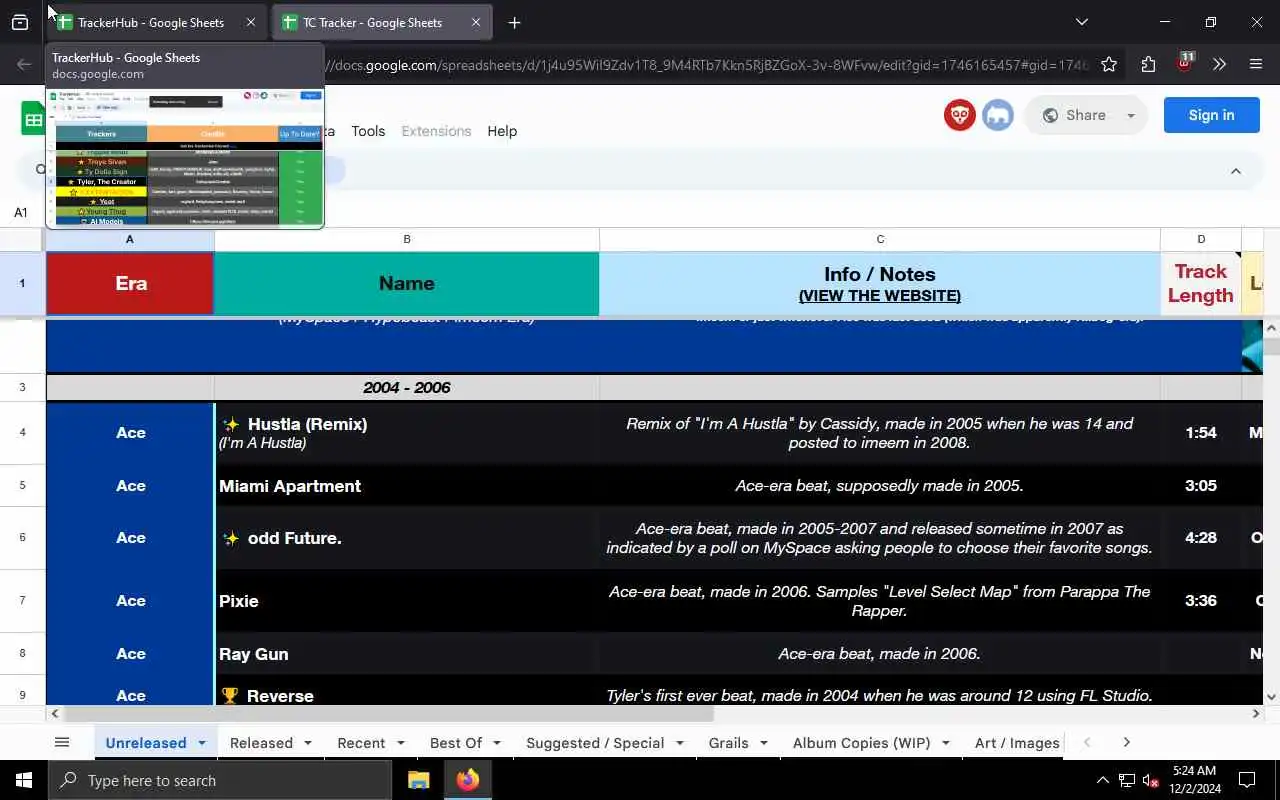Image resolution: width=1280 pixels, height=800 pixels.
Task: Select the red Era header cell
Action: click(x=130, y=283)
